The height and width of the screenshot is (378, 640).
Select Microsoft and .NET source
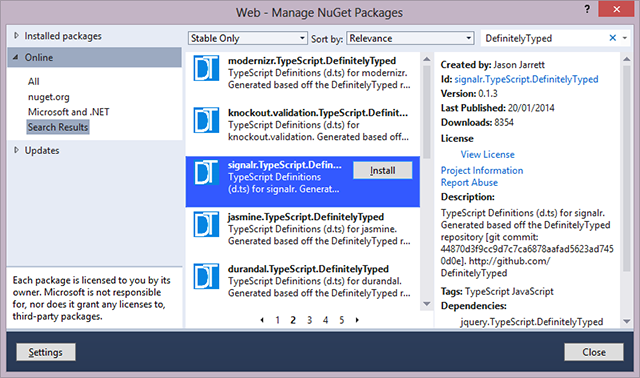click(69, 112)
